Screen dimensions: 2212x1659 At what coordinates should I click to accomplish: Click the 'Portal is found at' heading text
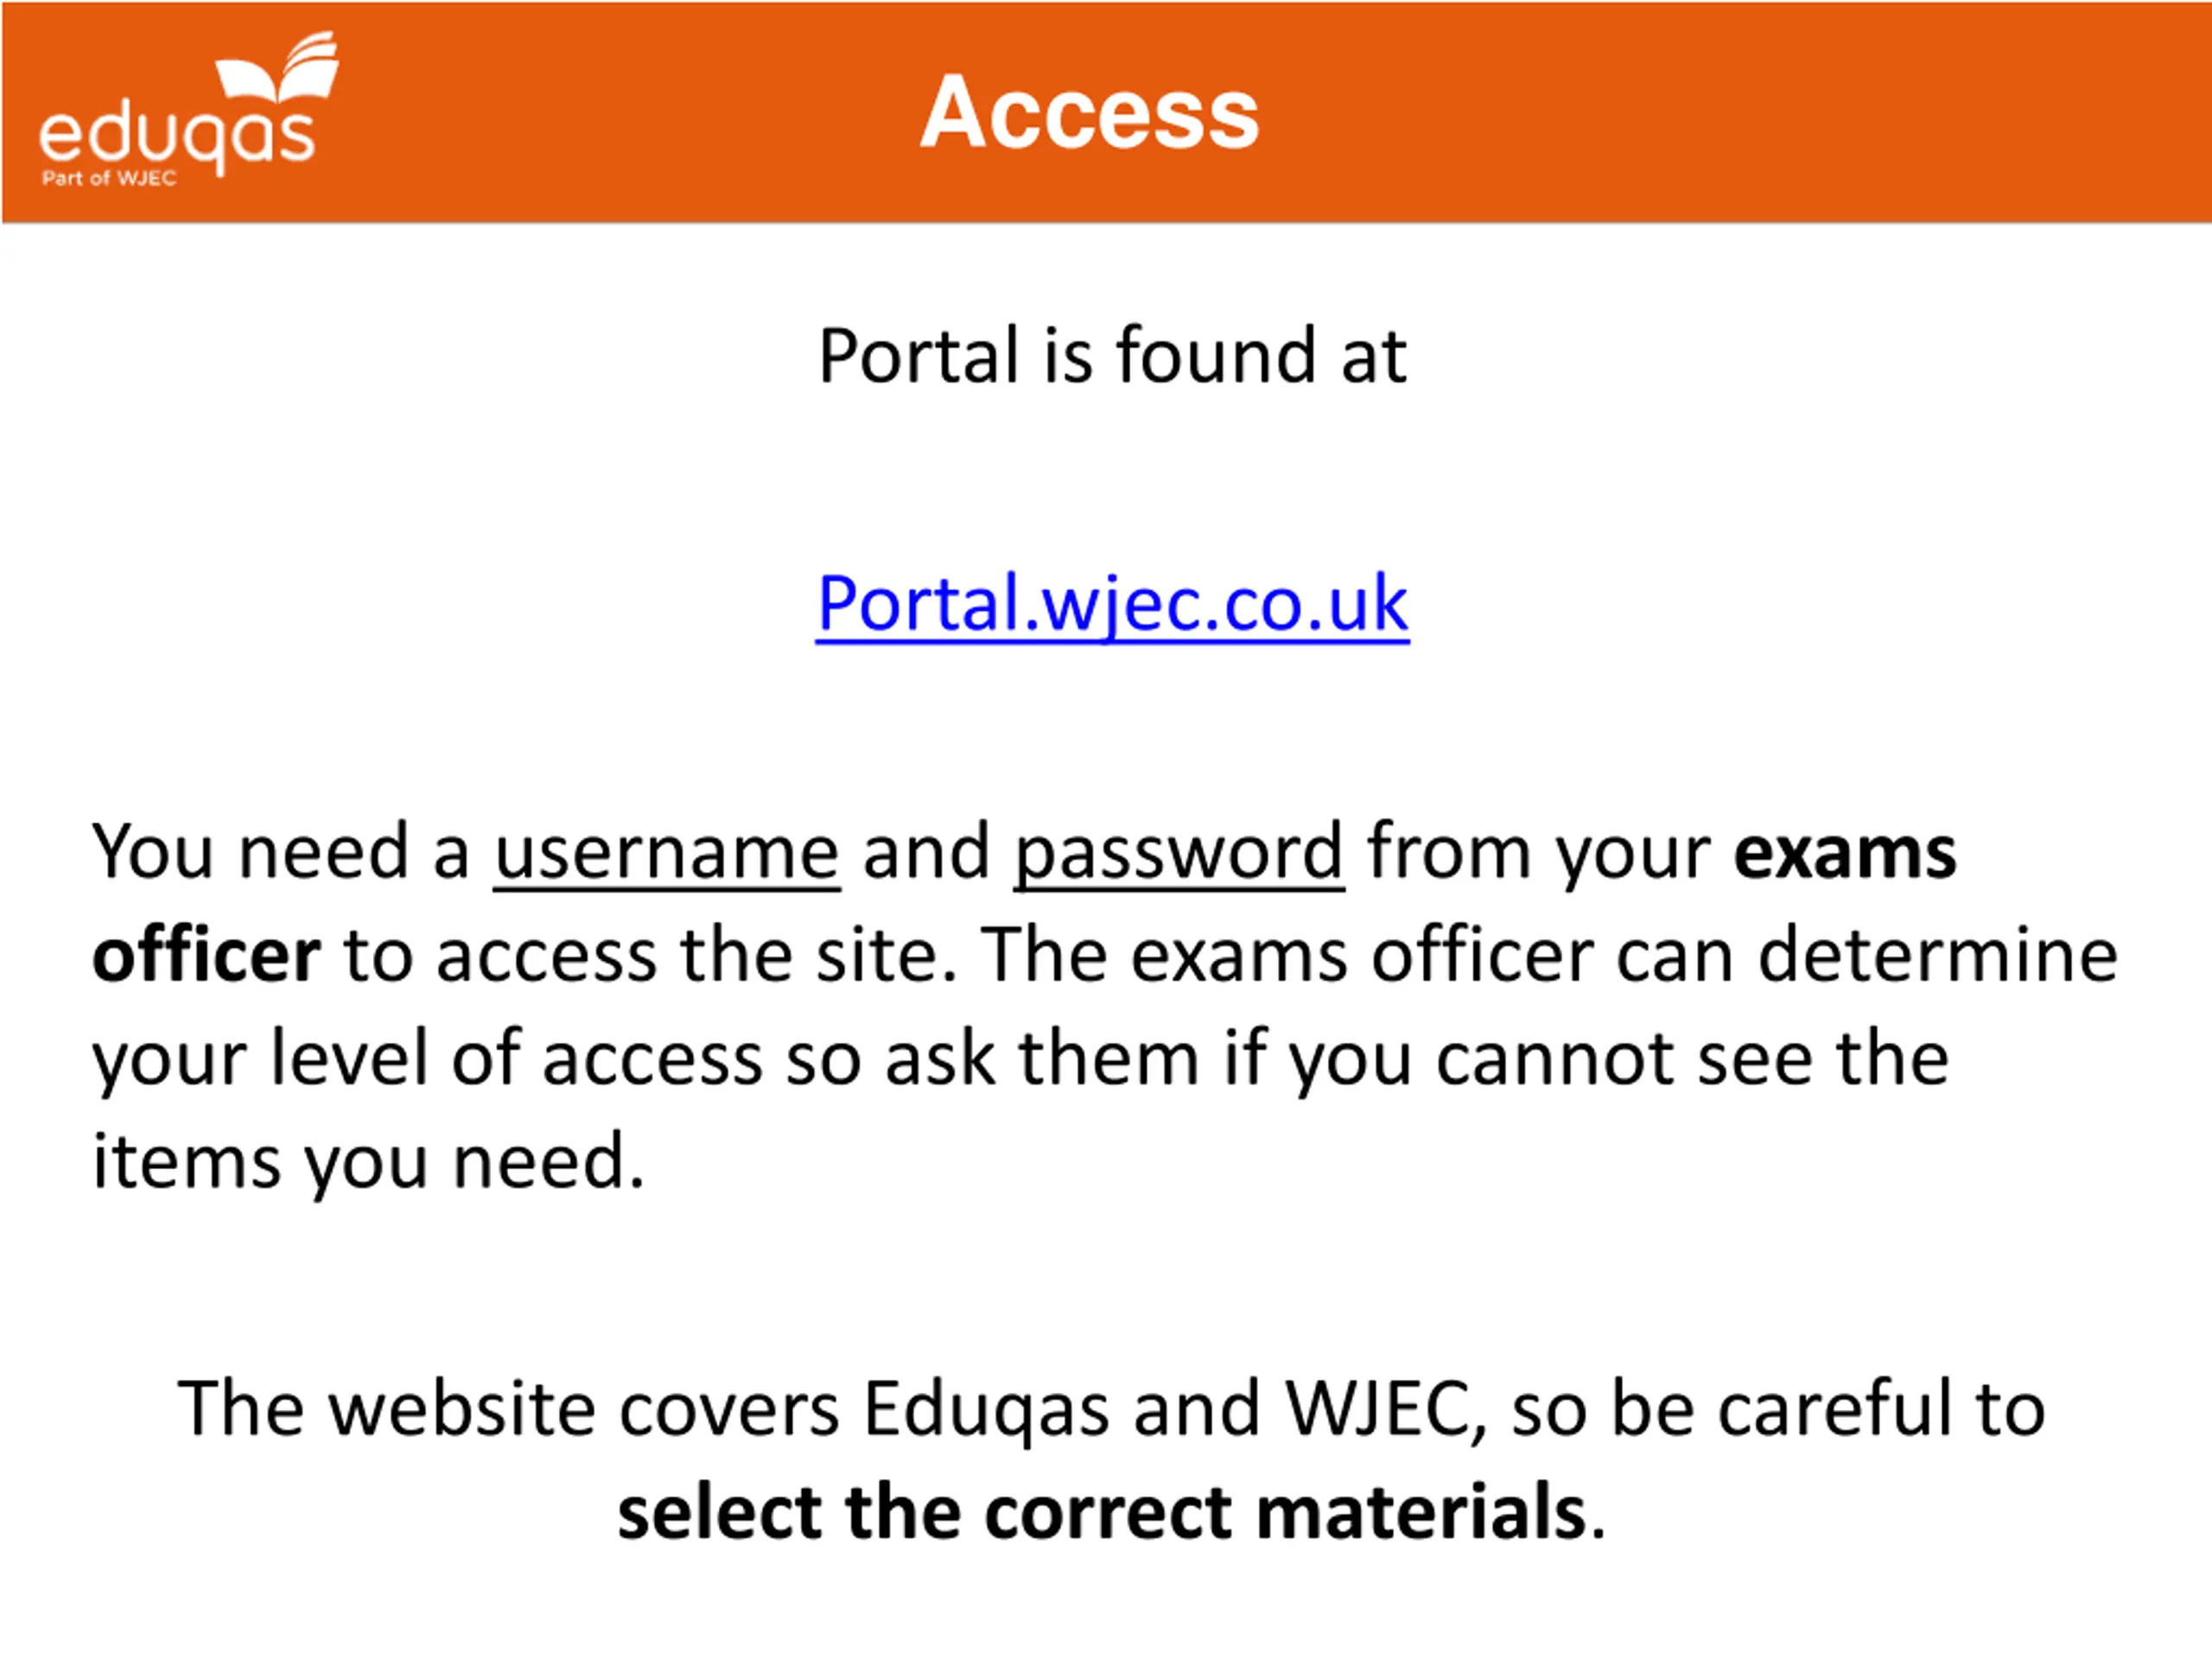(x=1112, y=357)
